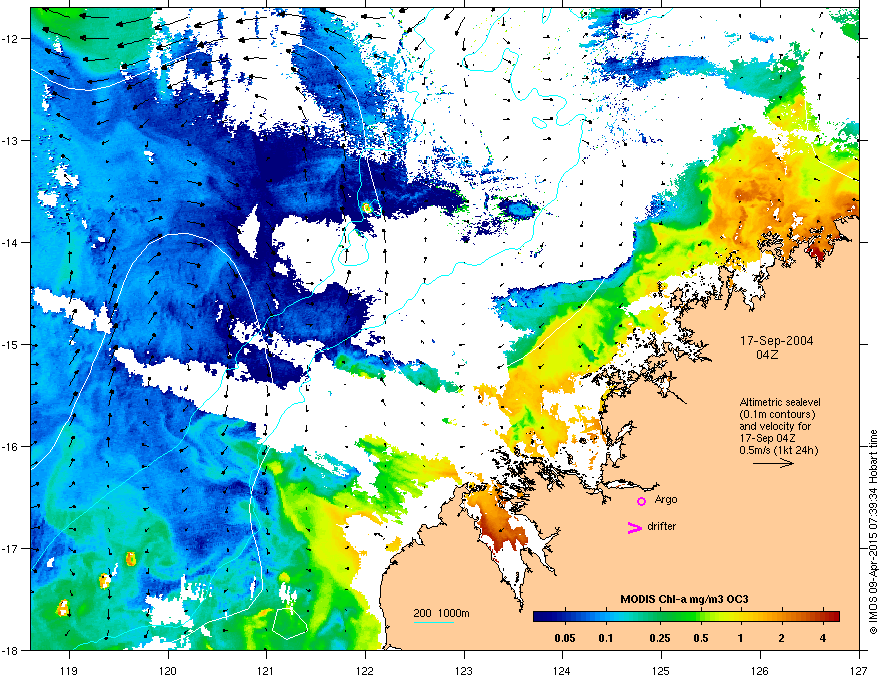Click the 124 longitude axis label
Viewport: 880px width, 680px height.
(563, 670)
